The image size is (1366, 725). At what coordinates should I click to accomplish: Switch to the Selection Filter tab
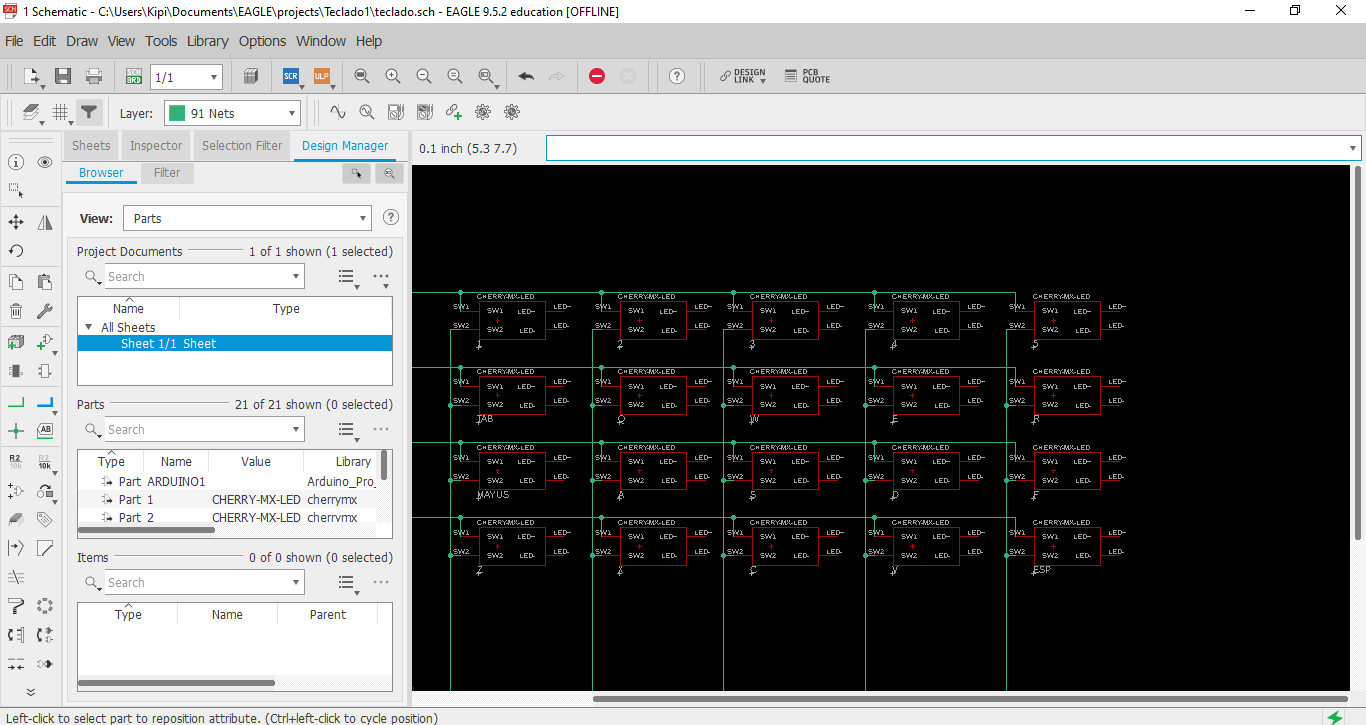[242, 146]
